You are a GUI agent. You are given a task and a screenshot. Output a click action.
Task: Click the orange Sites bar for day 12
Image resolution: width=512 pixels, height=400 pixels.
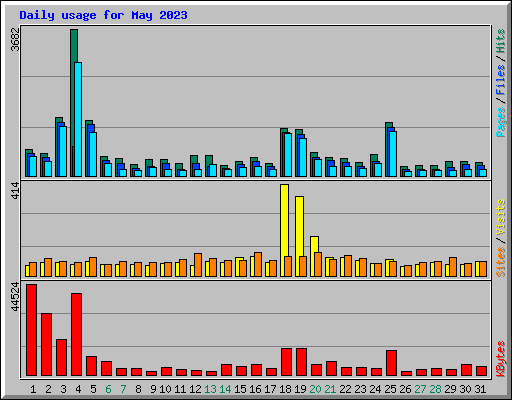tap(198, 265)
